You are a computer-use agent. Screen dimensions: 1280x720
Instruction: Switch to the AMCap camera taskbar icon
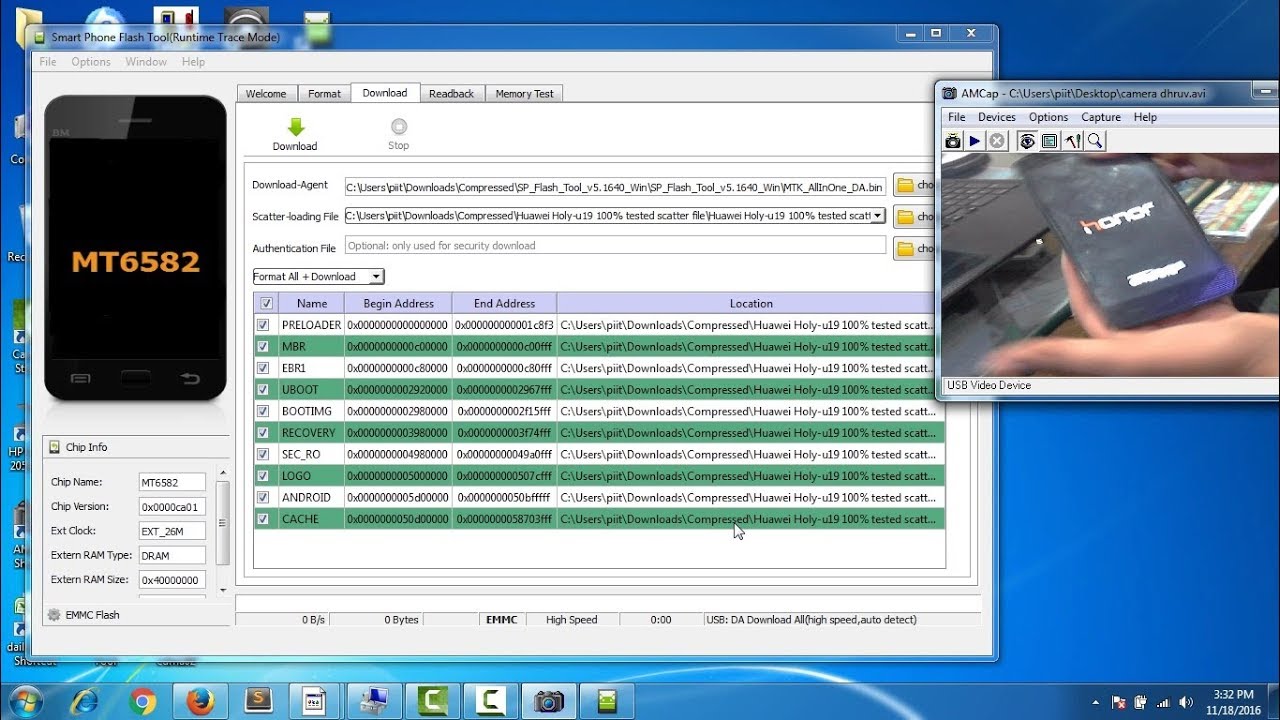tap(548, 701)
